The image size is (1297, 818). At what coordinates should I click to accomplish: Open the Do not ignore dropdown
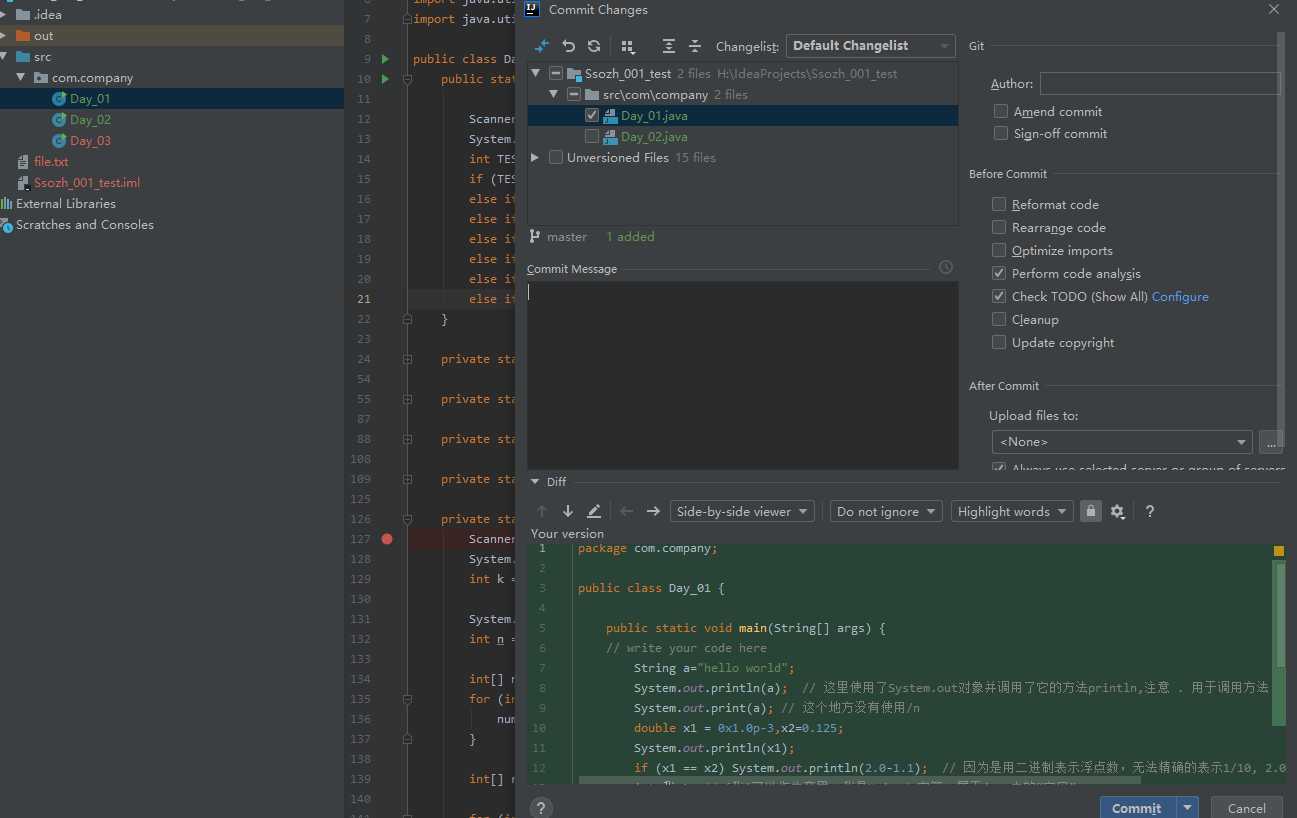(x=886, y=511)
